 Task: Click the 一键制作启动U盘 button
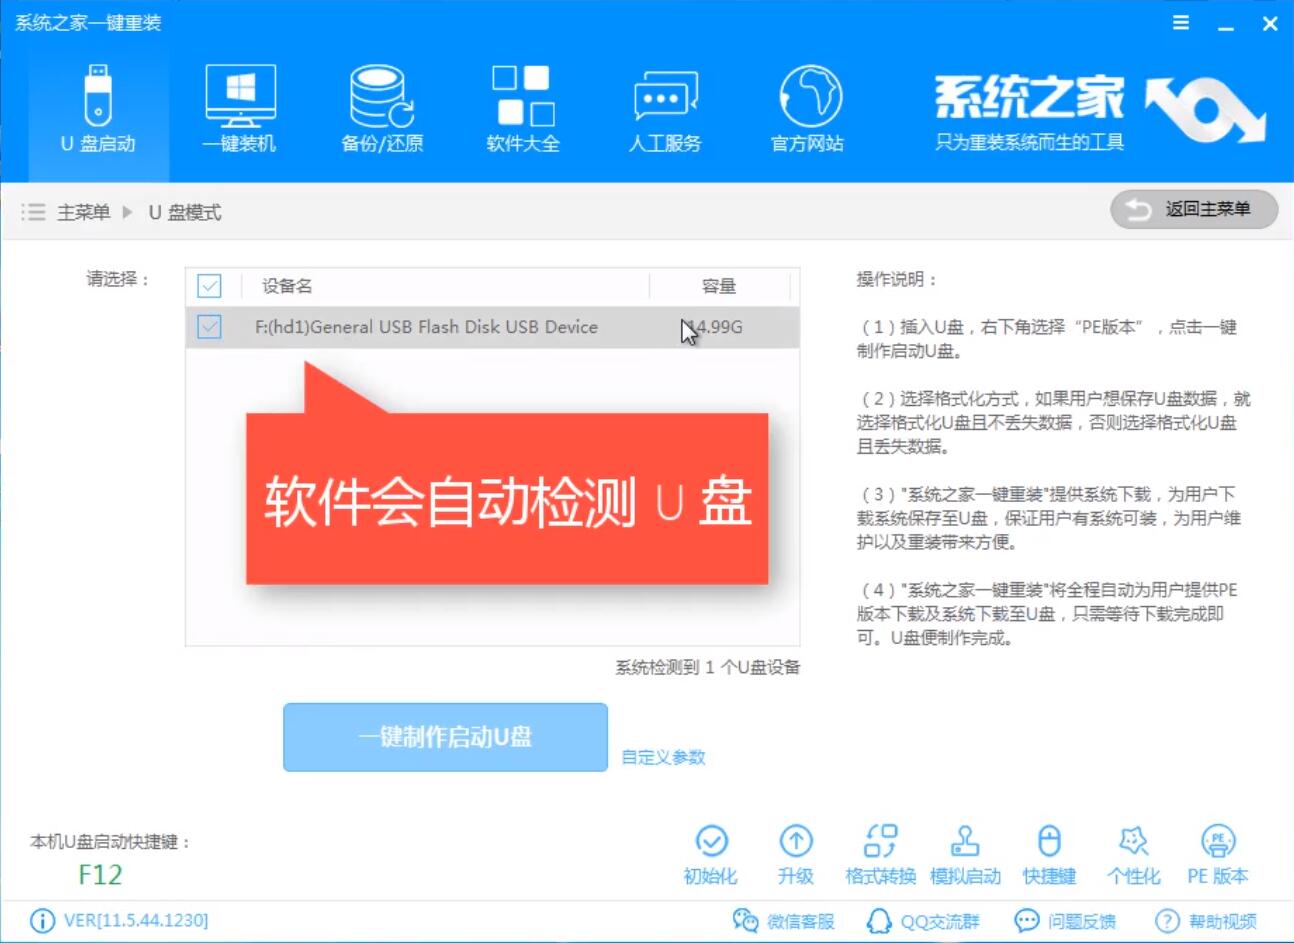pos(445,737)
